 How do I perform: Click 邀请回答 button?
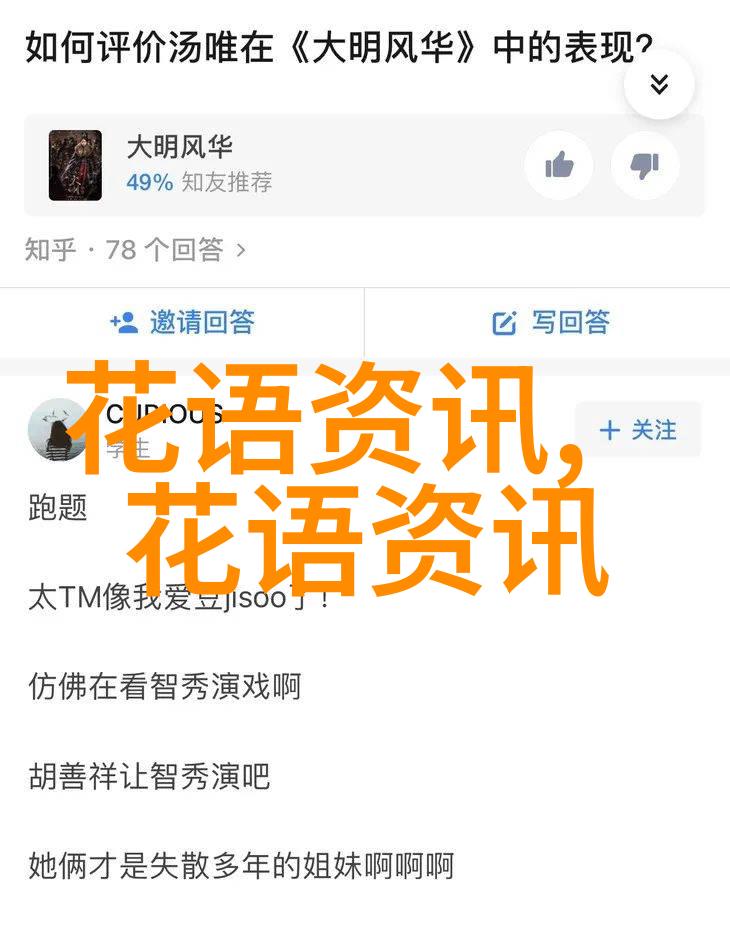[182, 323]
